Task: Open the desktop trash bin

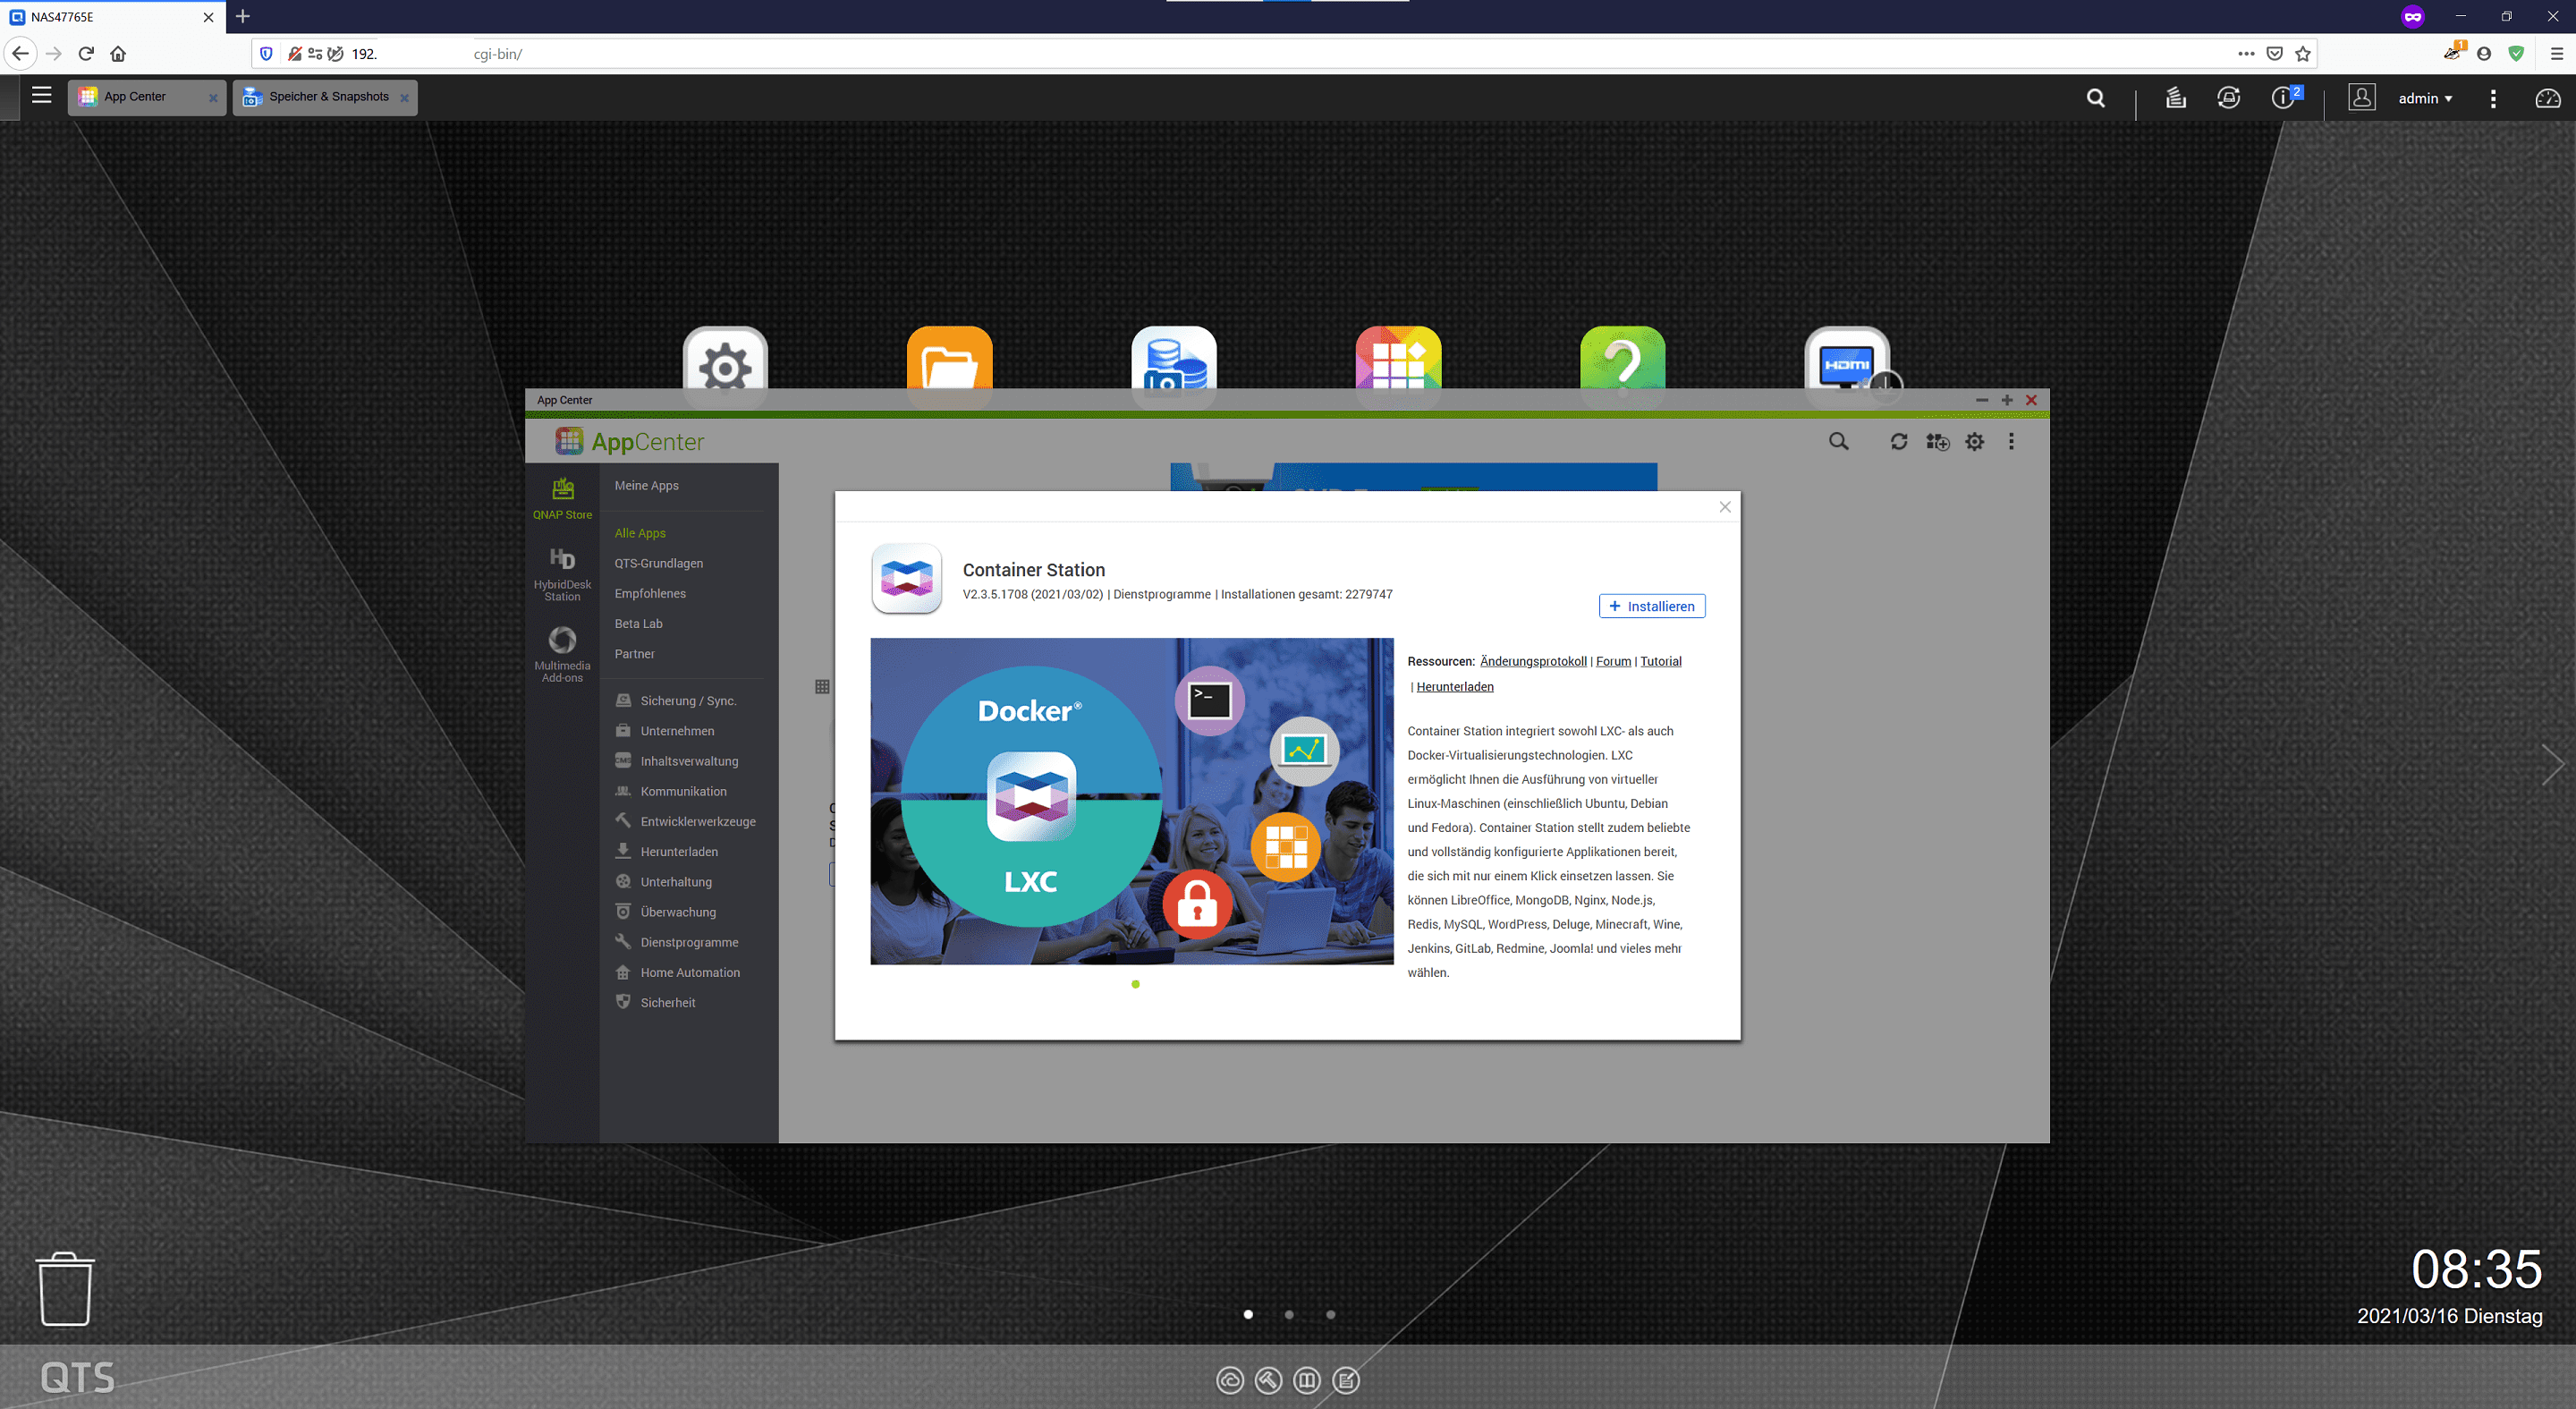Action: click(x=65, y=1288)
